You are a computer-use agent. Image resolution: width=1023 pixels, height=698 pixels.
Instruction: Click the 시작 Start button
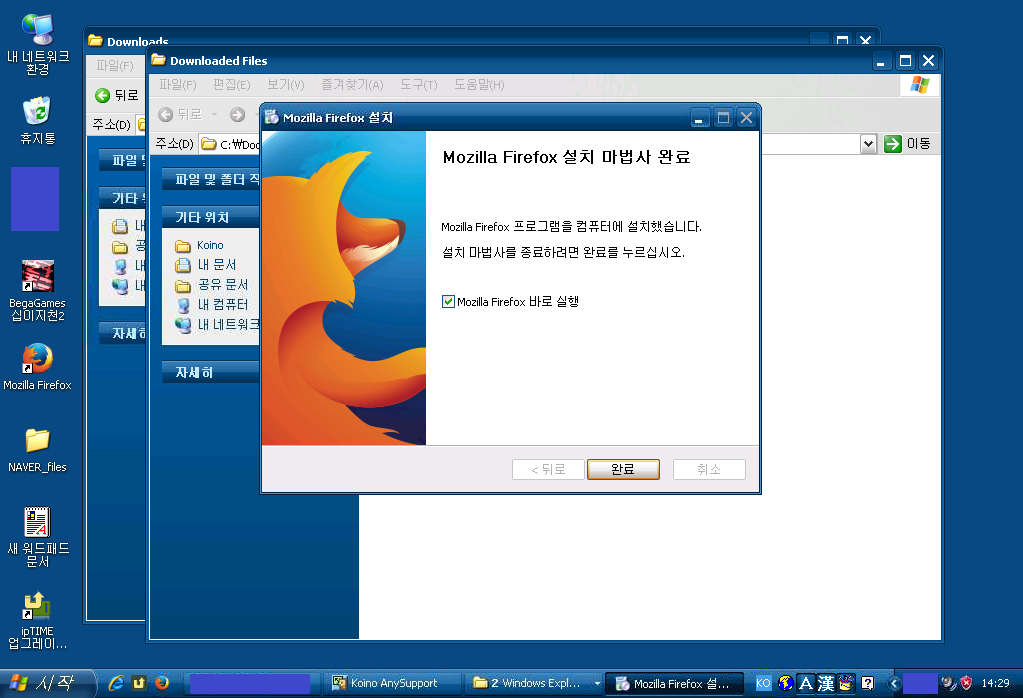pos(46,683)
